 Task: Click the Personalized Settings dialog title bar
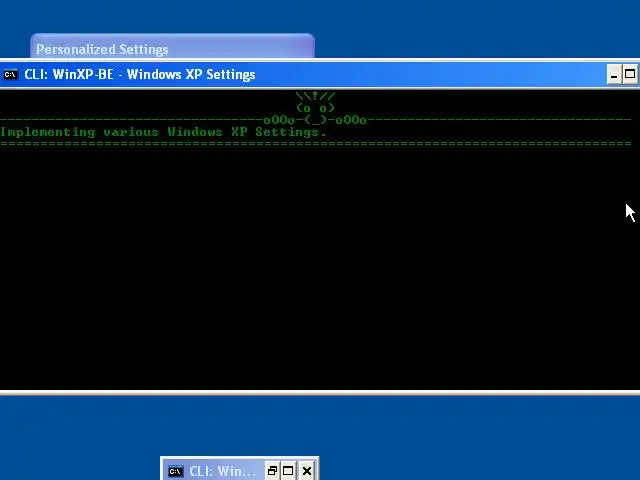pos(172,46)
